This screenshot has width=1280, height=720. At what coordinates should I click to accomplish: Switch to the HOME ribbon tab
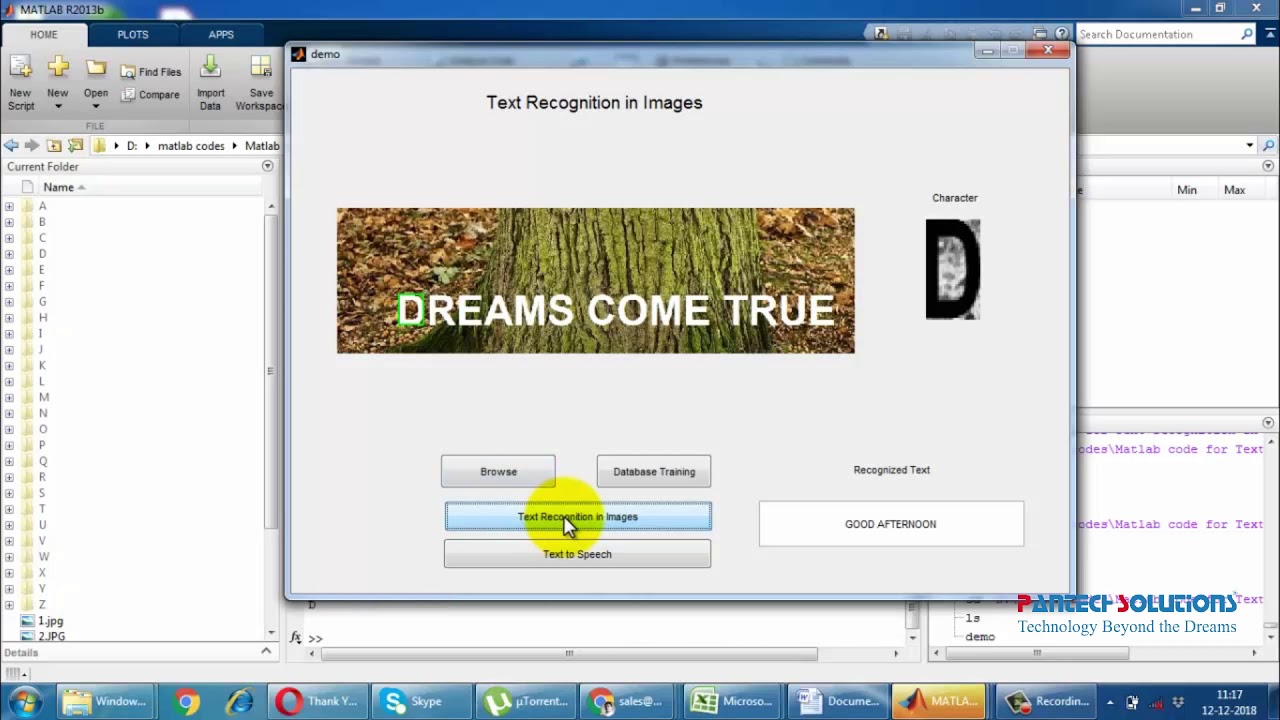click(x=44, y=34)
